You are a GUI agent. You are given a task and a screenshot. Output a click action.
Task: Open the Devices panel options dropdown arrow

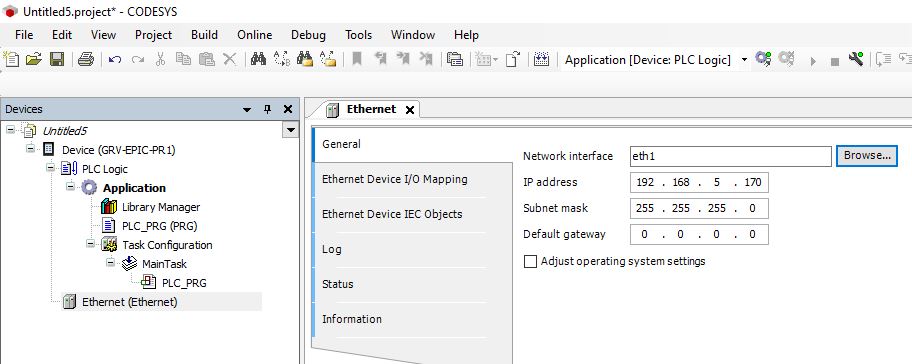click(x=247, y=109)
